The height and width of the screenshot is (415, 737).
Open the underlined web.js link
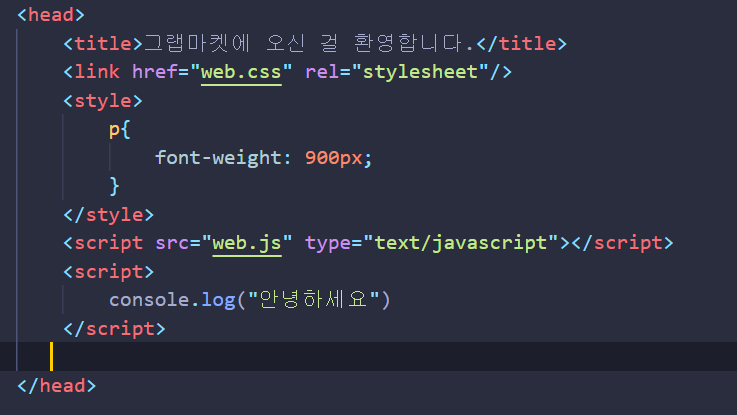pyautogui.click(x=247, y=243)
